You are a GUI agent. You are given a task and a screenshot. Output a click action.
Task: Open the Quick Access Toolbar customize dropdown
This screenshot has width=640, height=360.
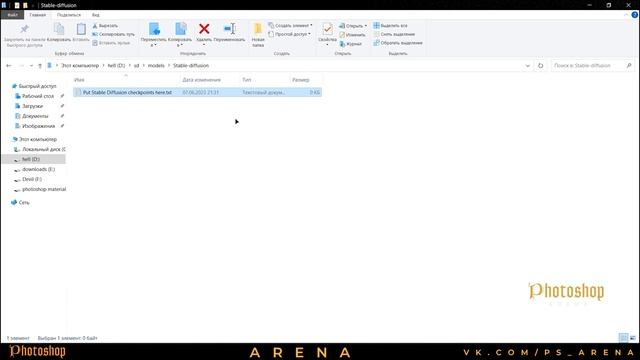pyautogui.click(x=33, y=5)
